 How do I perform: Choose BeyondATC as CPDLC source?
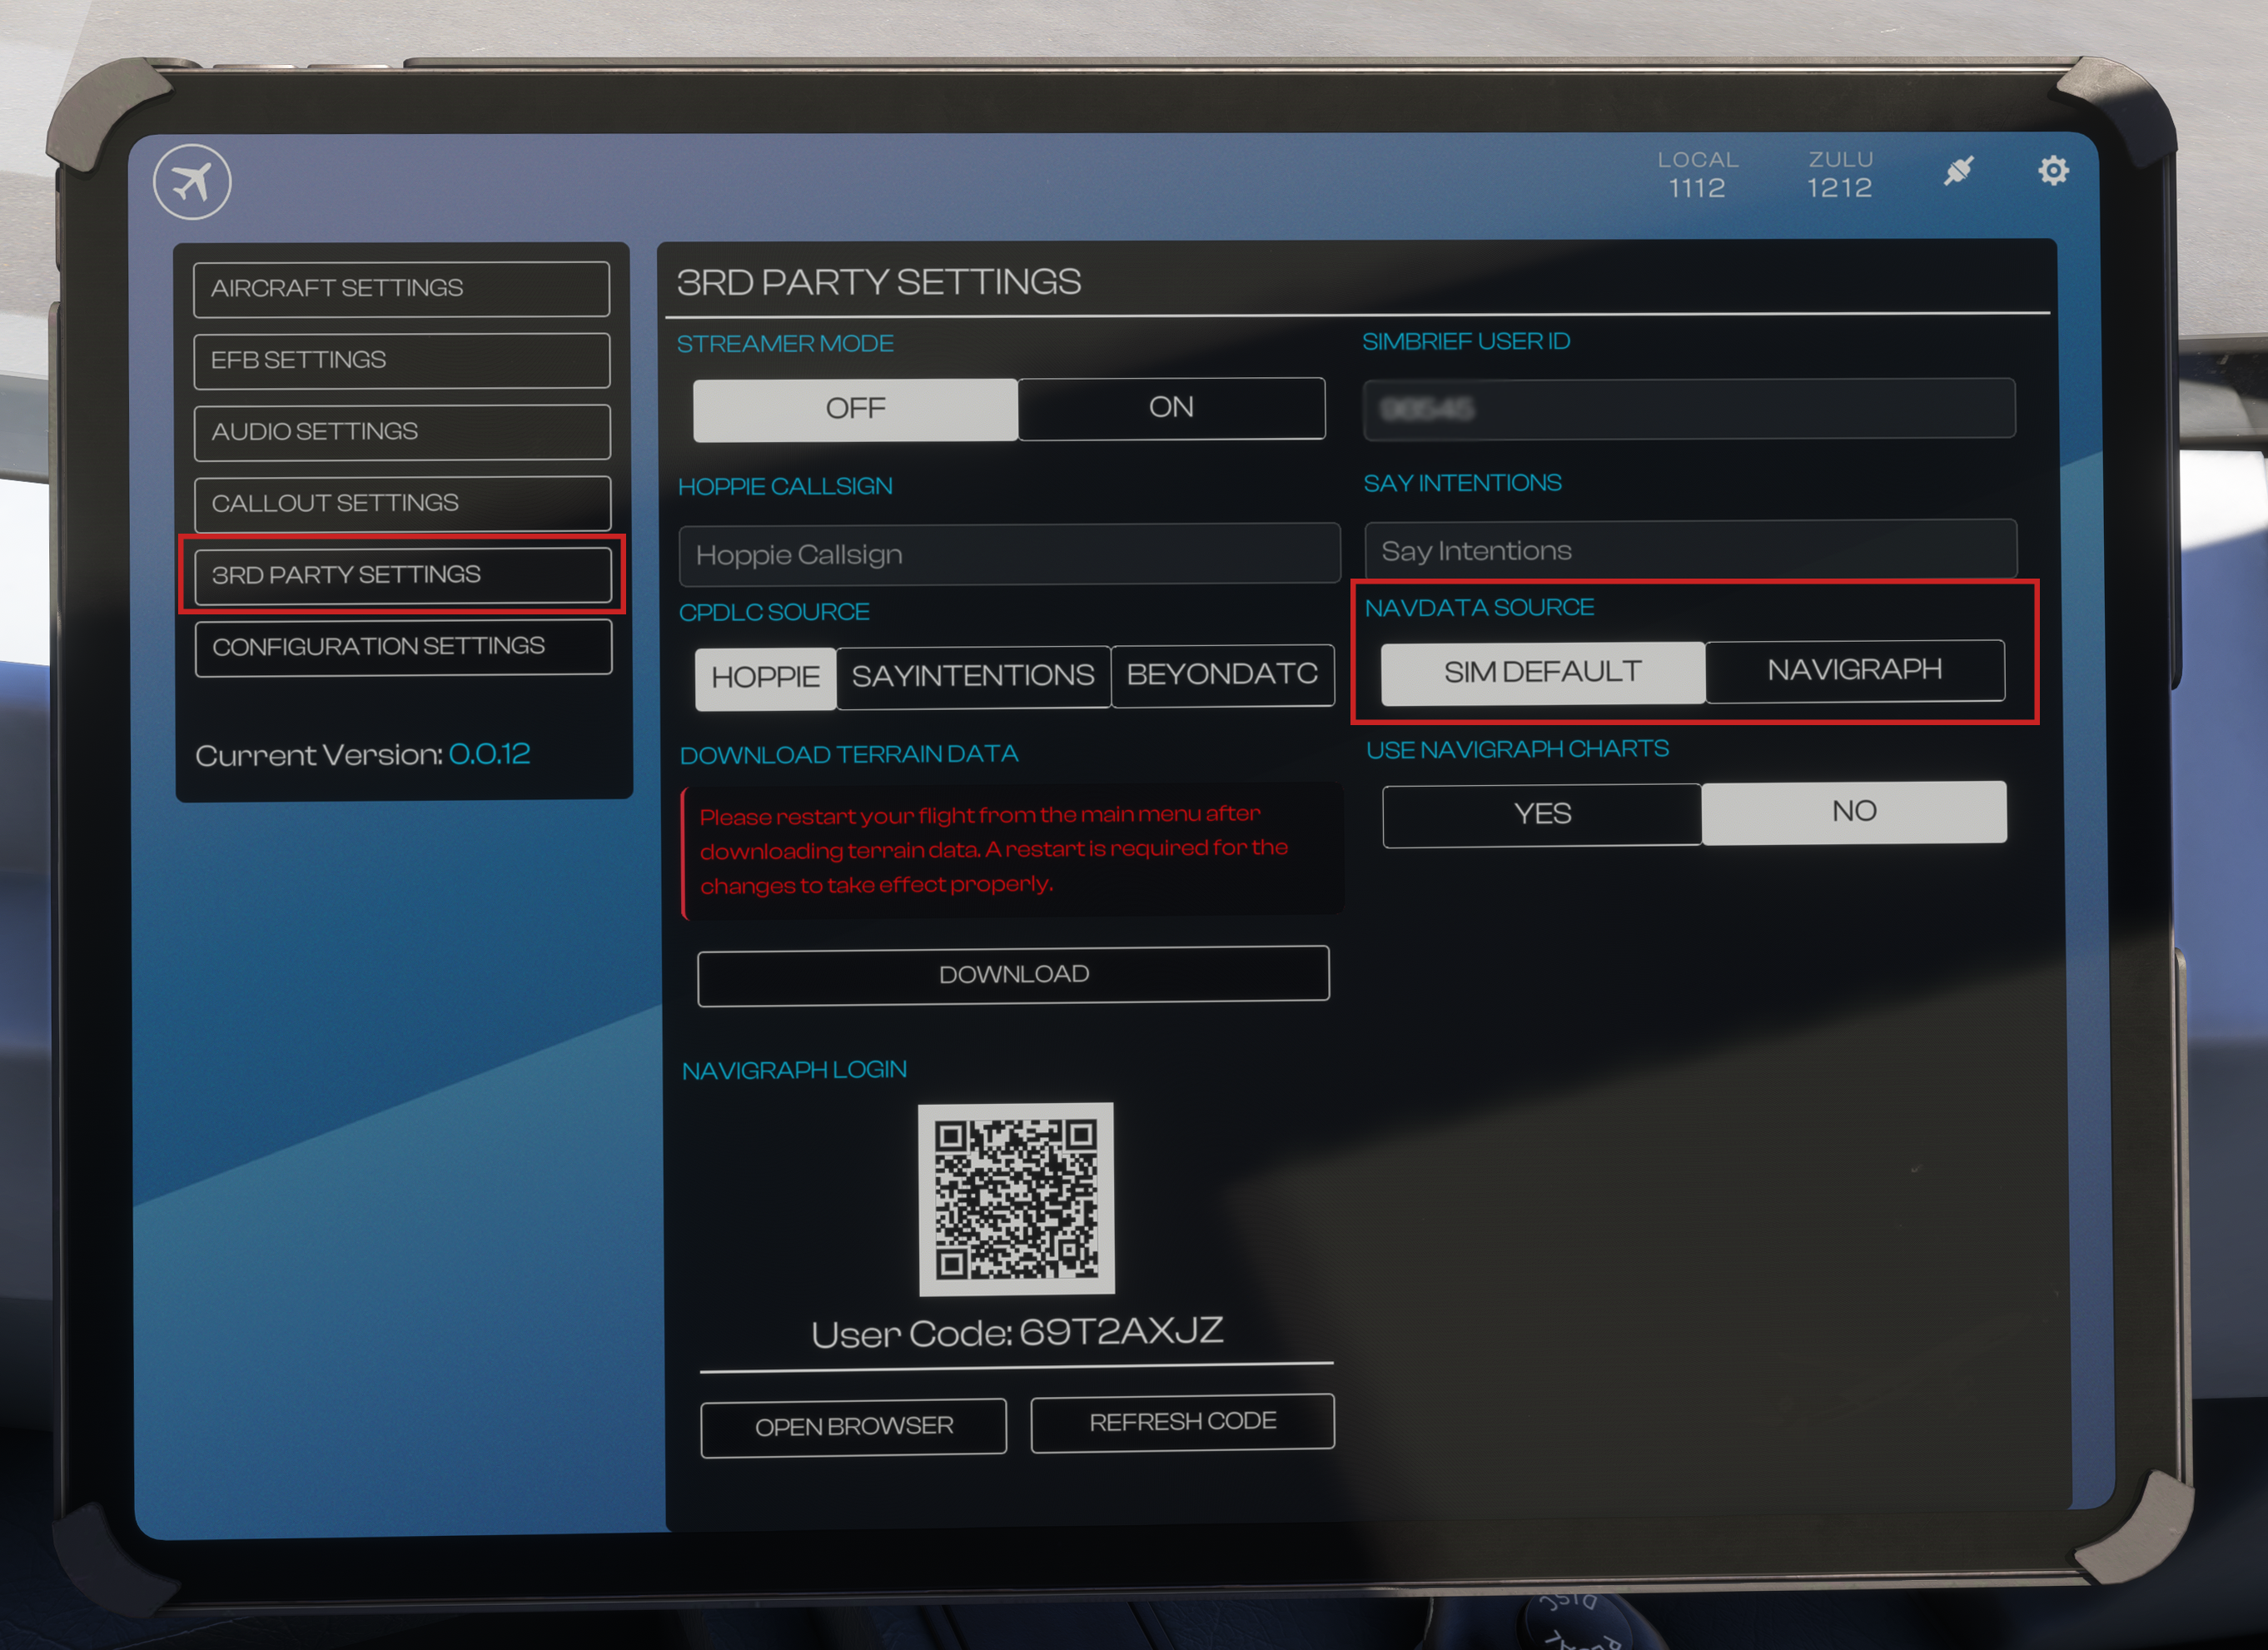click(x=1222, y=675)
